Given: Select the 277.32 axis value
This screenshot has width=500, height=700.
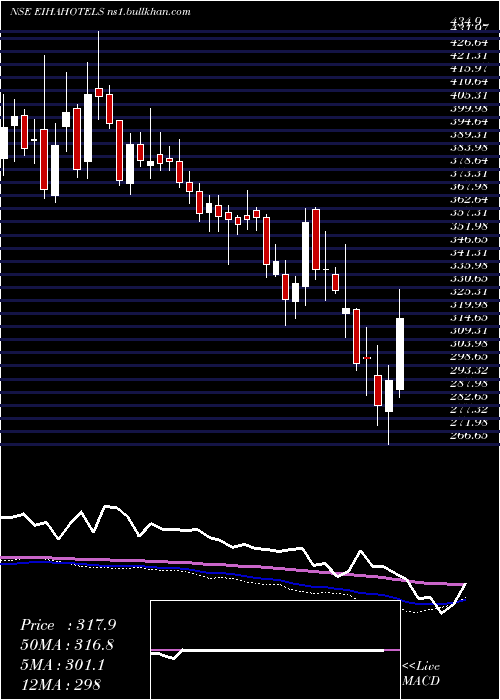Looking at the screenshot, I should (467, 408).
